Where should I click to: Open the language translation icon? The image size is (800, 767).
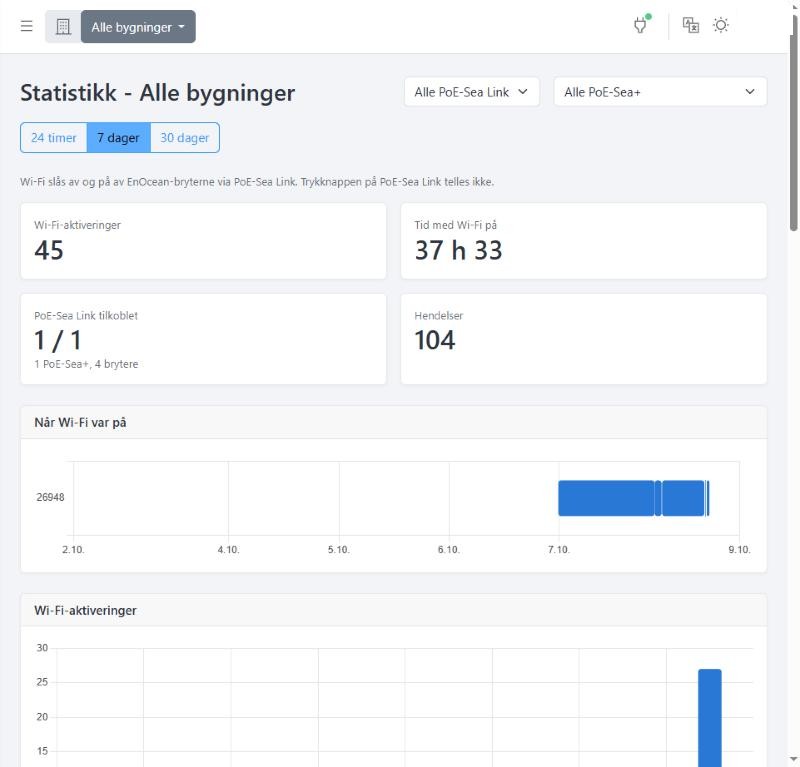pyautogui.click(x=690, y=24)
